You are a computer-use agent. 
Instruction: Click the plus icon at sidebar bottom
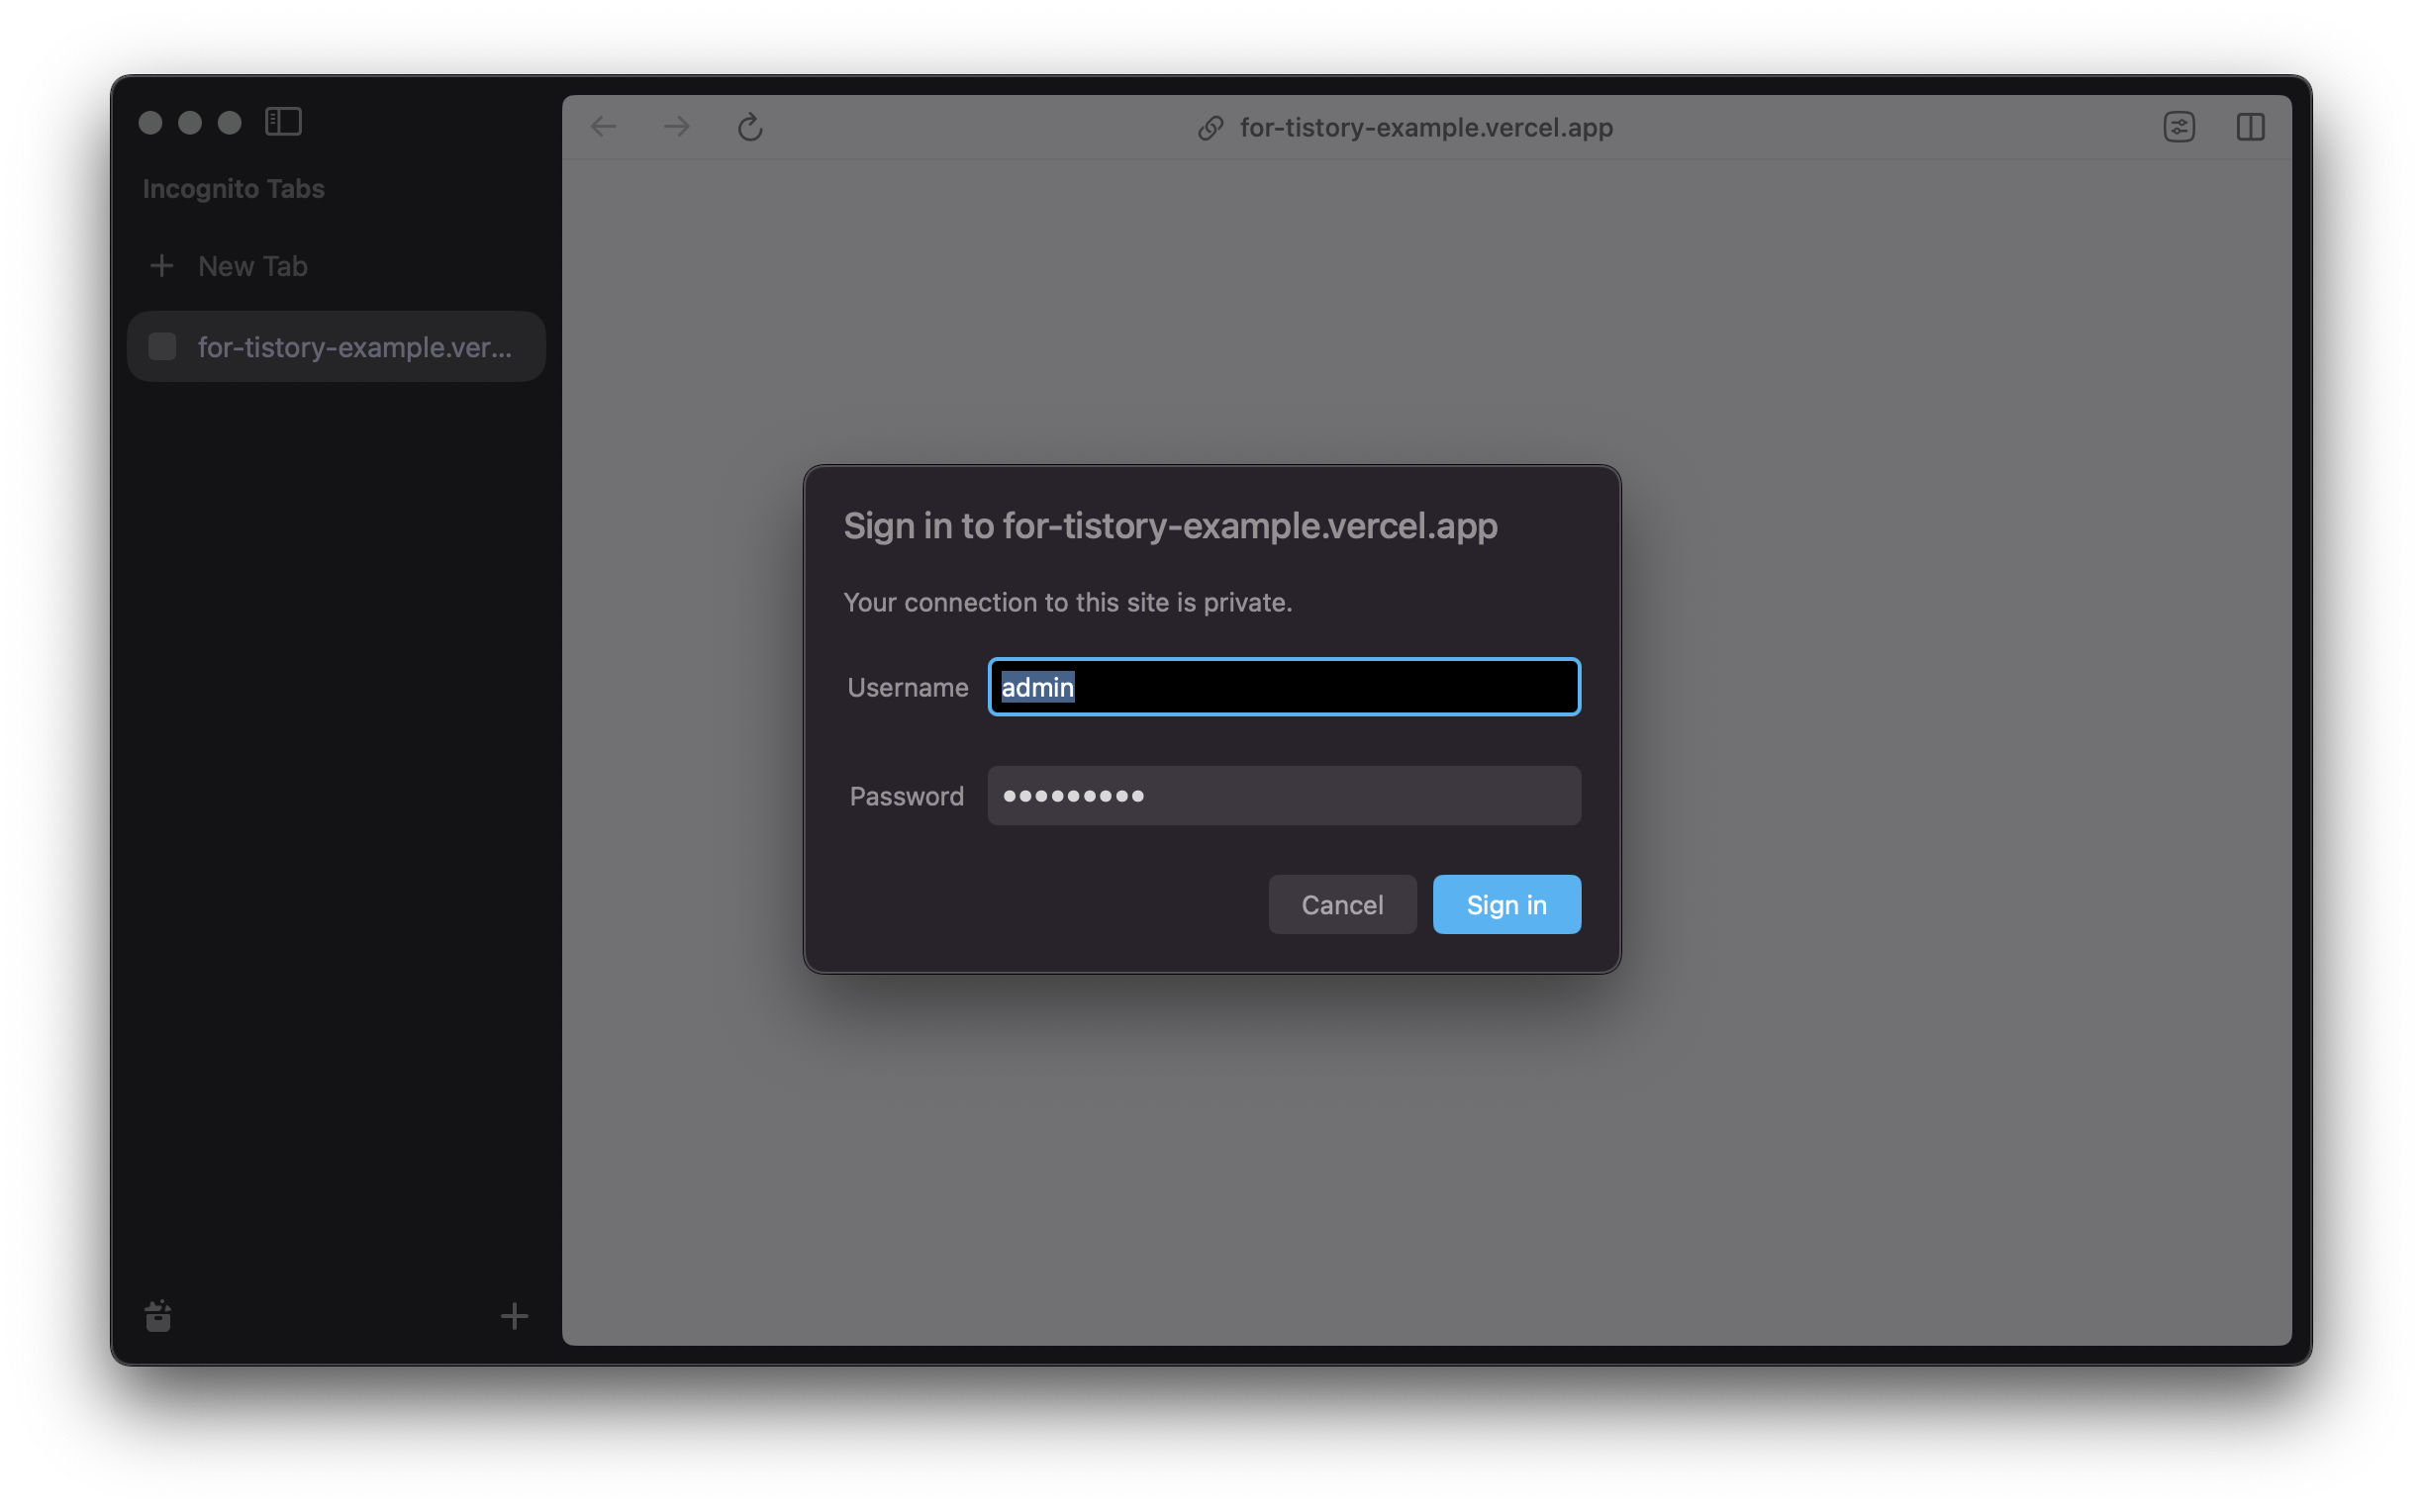tap(514, 1316)
